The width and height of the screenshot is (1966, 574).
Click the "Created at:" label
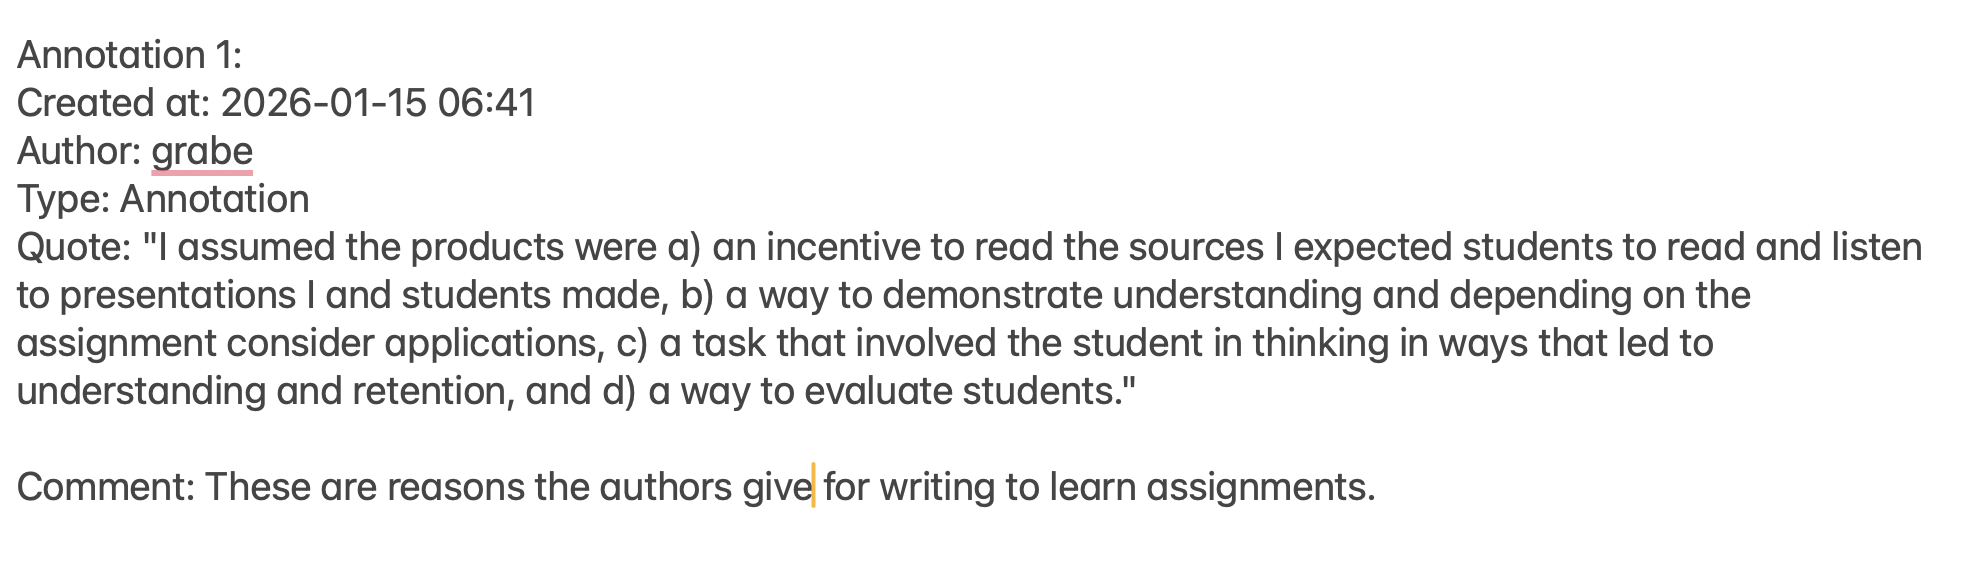click(112, 103)
